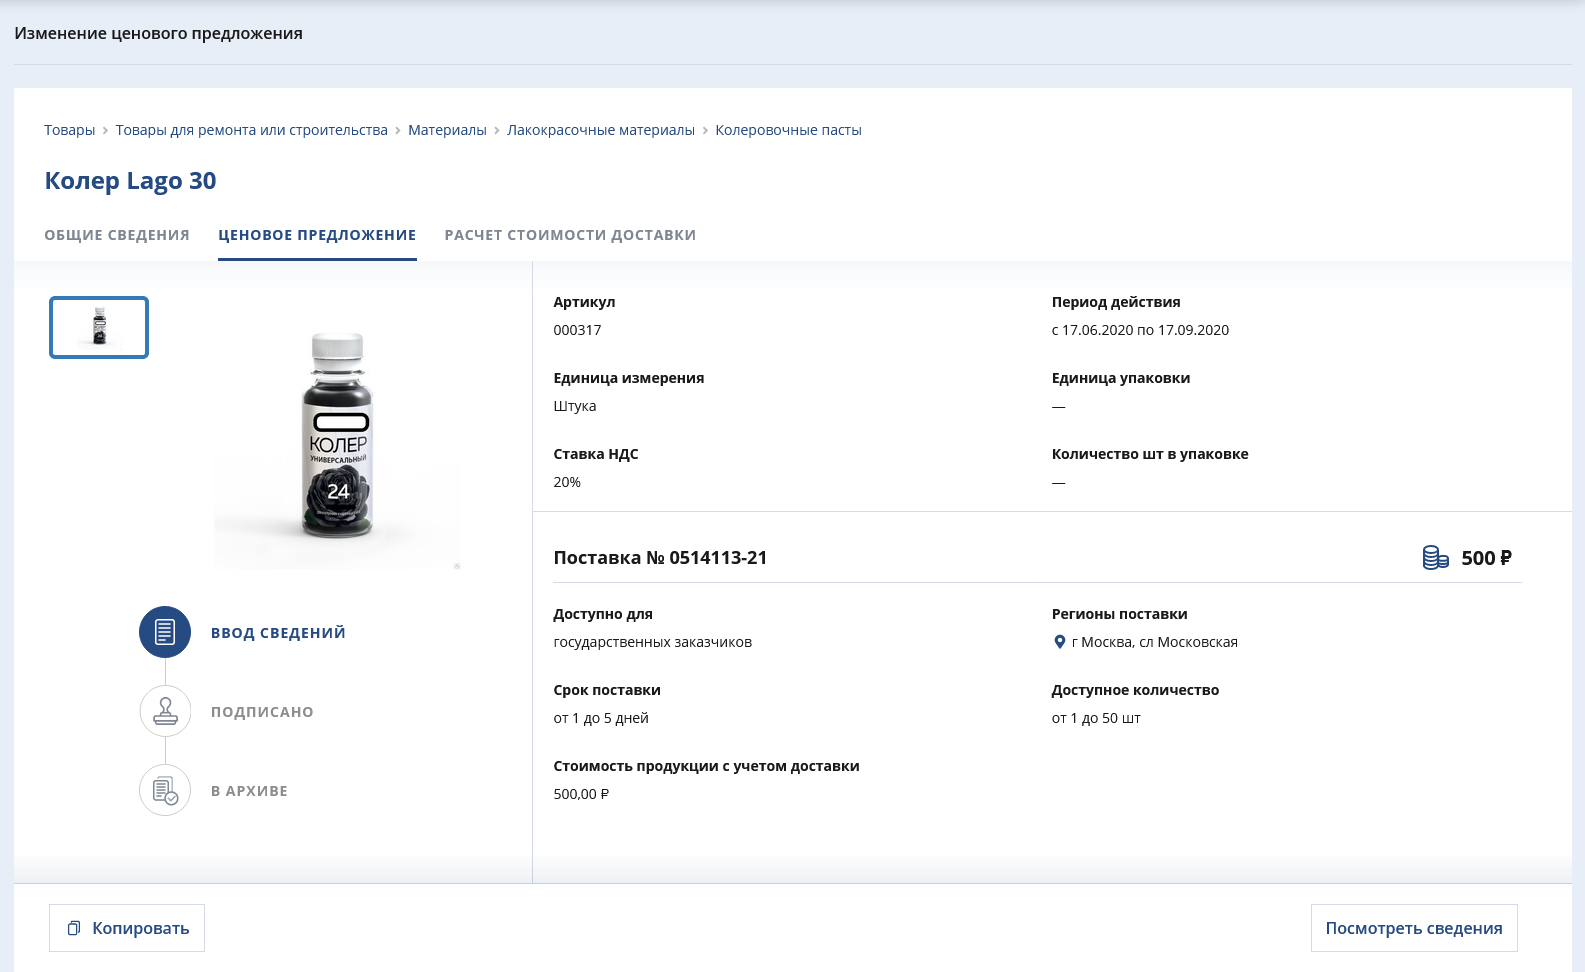The image size is (1585, 972).
Task: Click 'Количество шт в упаковке' label
Action: (1150, 454)
